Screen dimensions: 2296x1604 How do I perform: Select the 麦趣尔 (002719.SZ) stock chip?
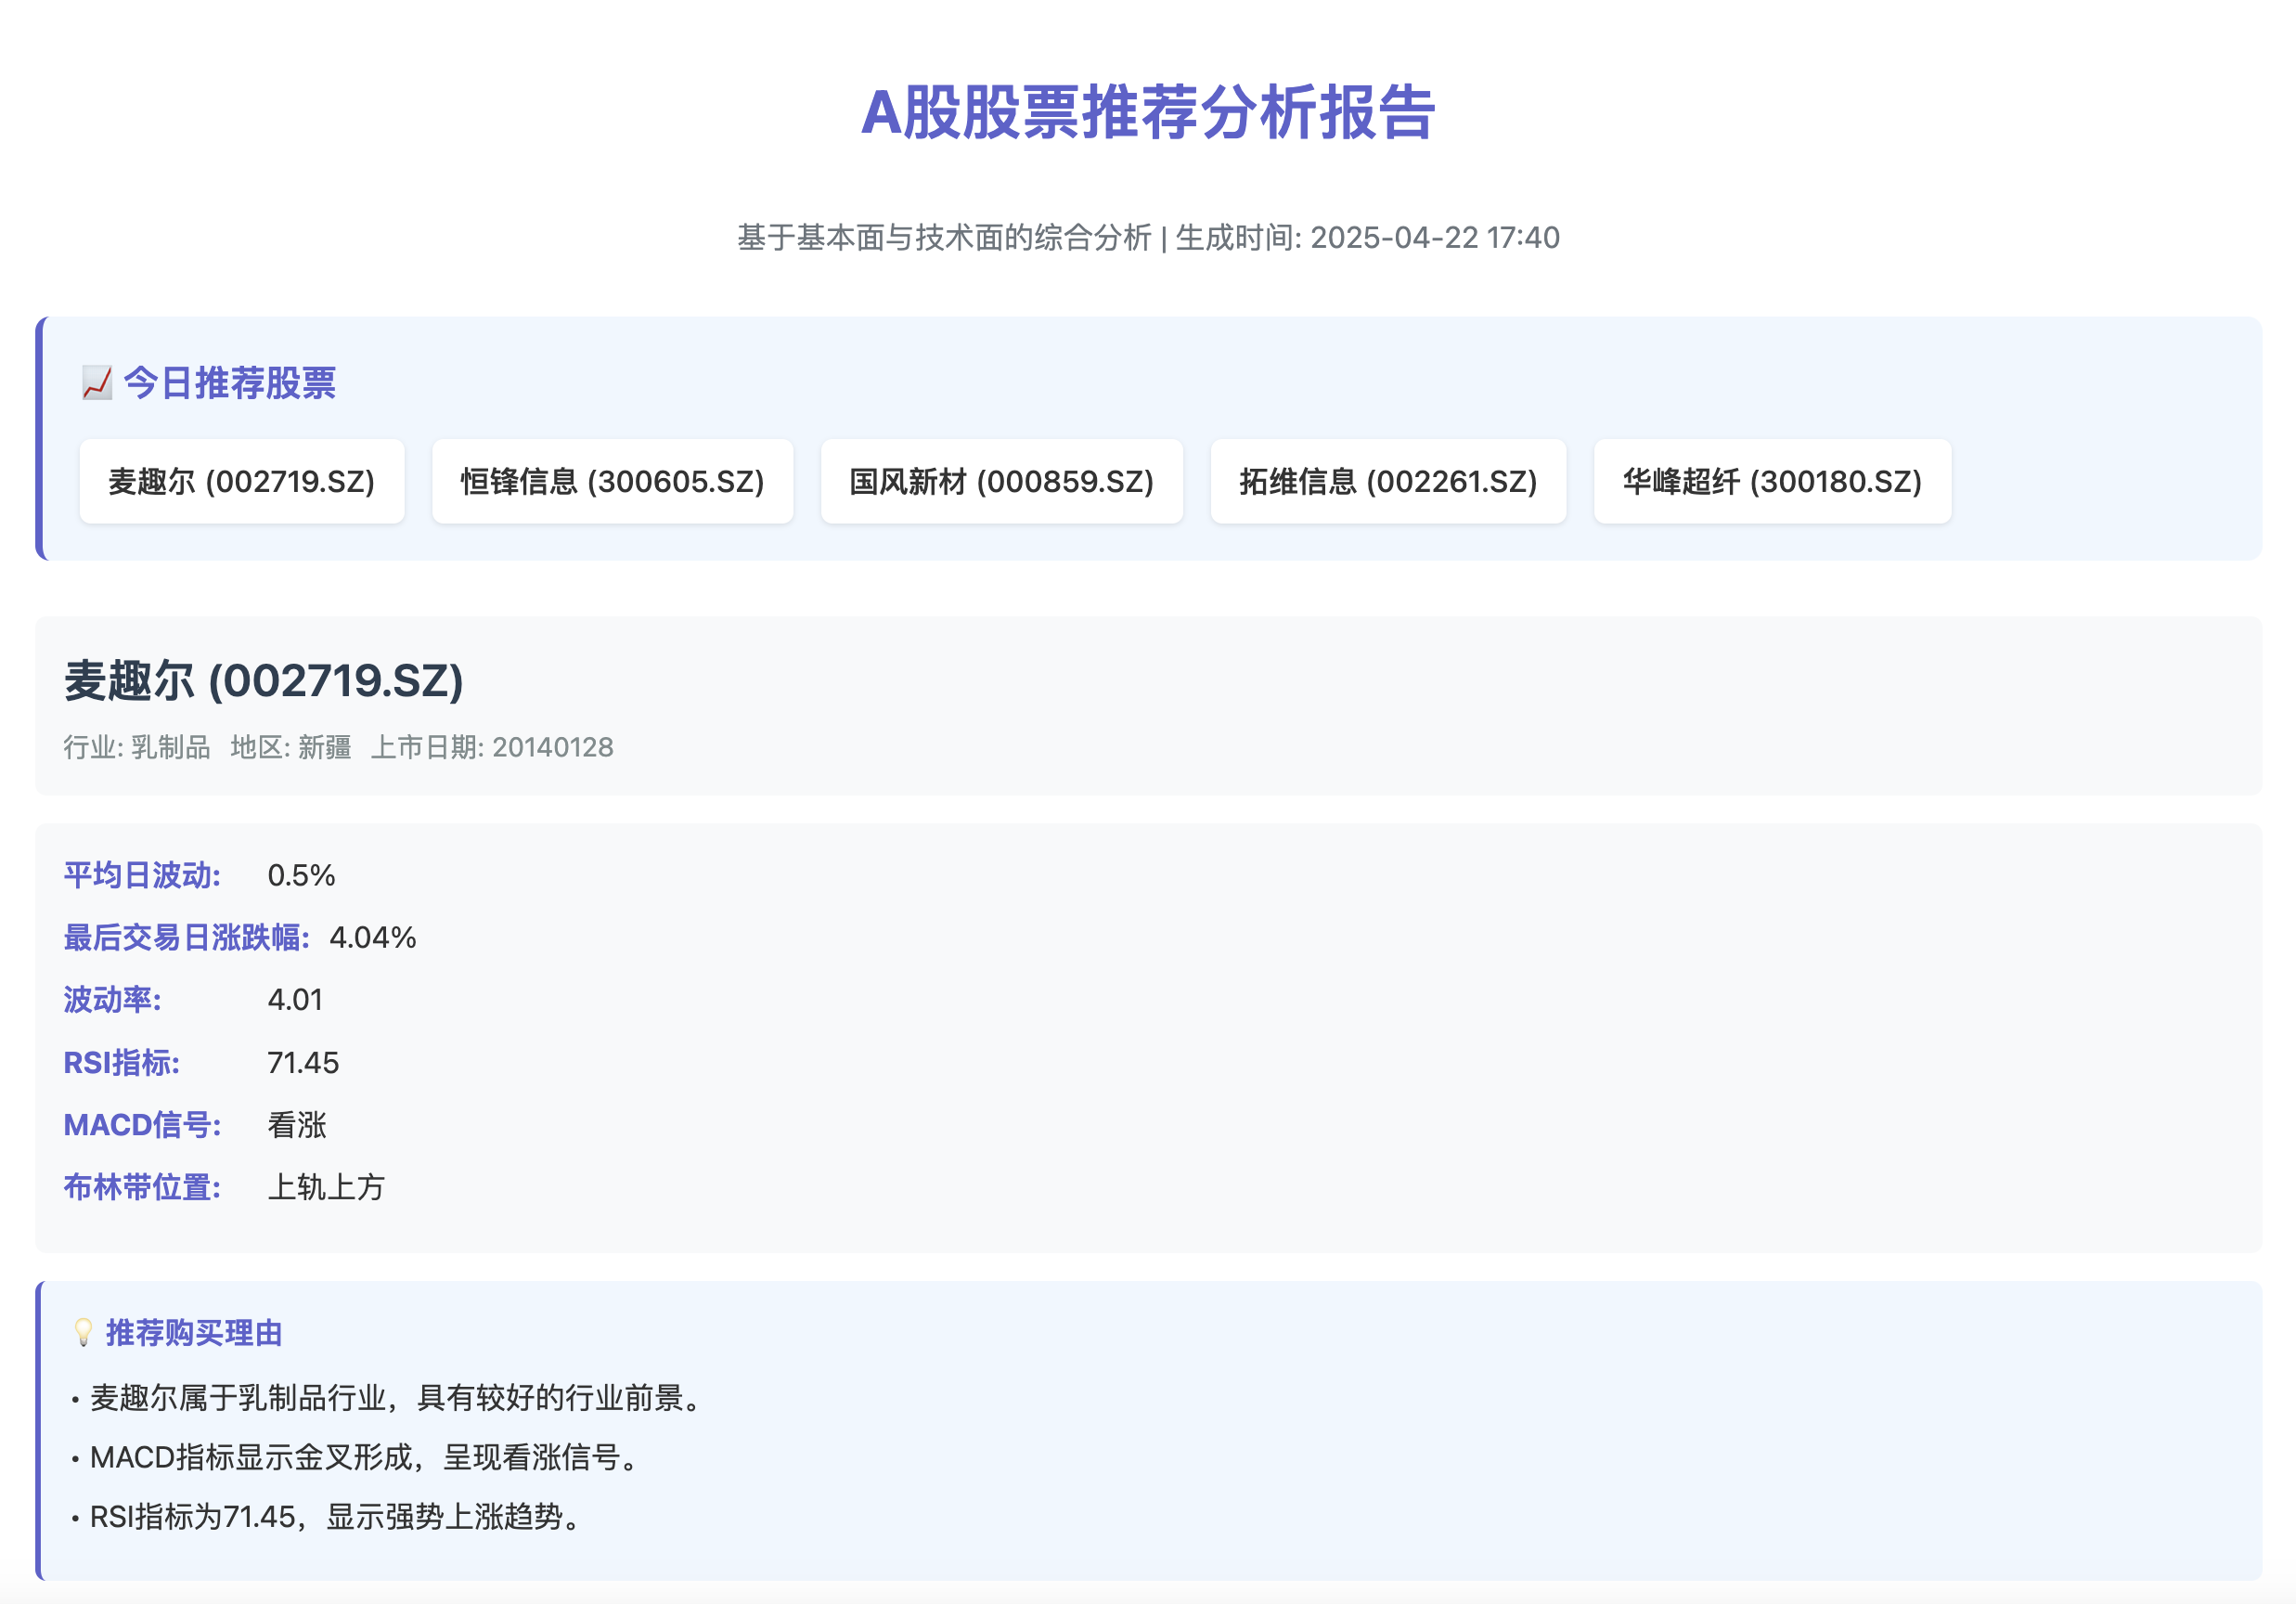(x=242, y=481)
